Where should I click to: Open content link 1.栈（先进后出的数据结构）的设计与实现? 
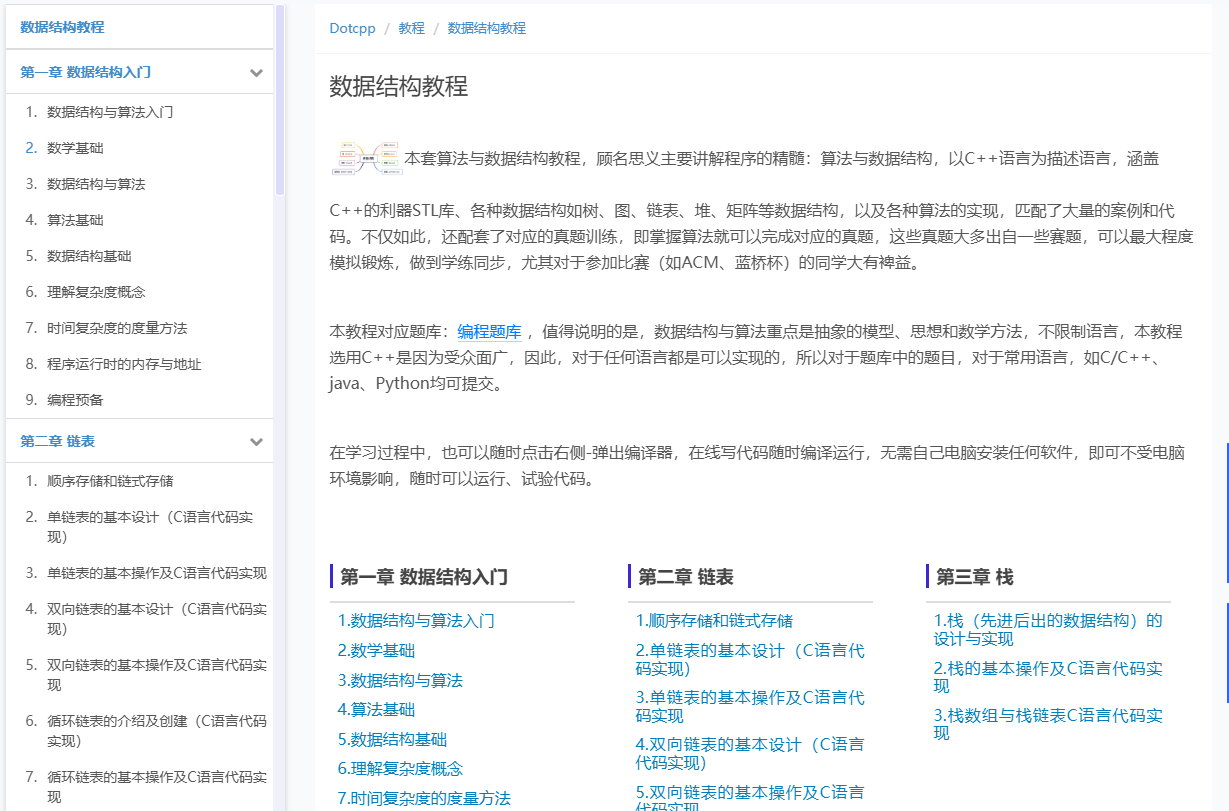point(1048,630)
